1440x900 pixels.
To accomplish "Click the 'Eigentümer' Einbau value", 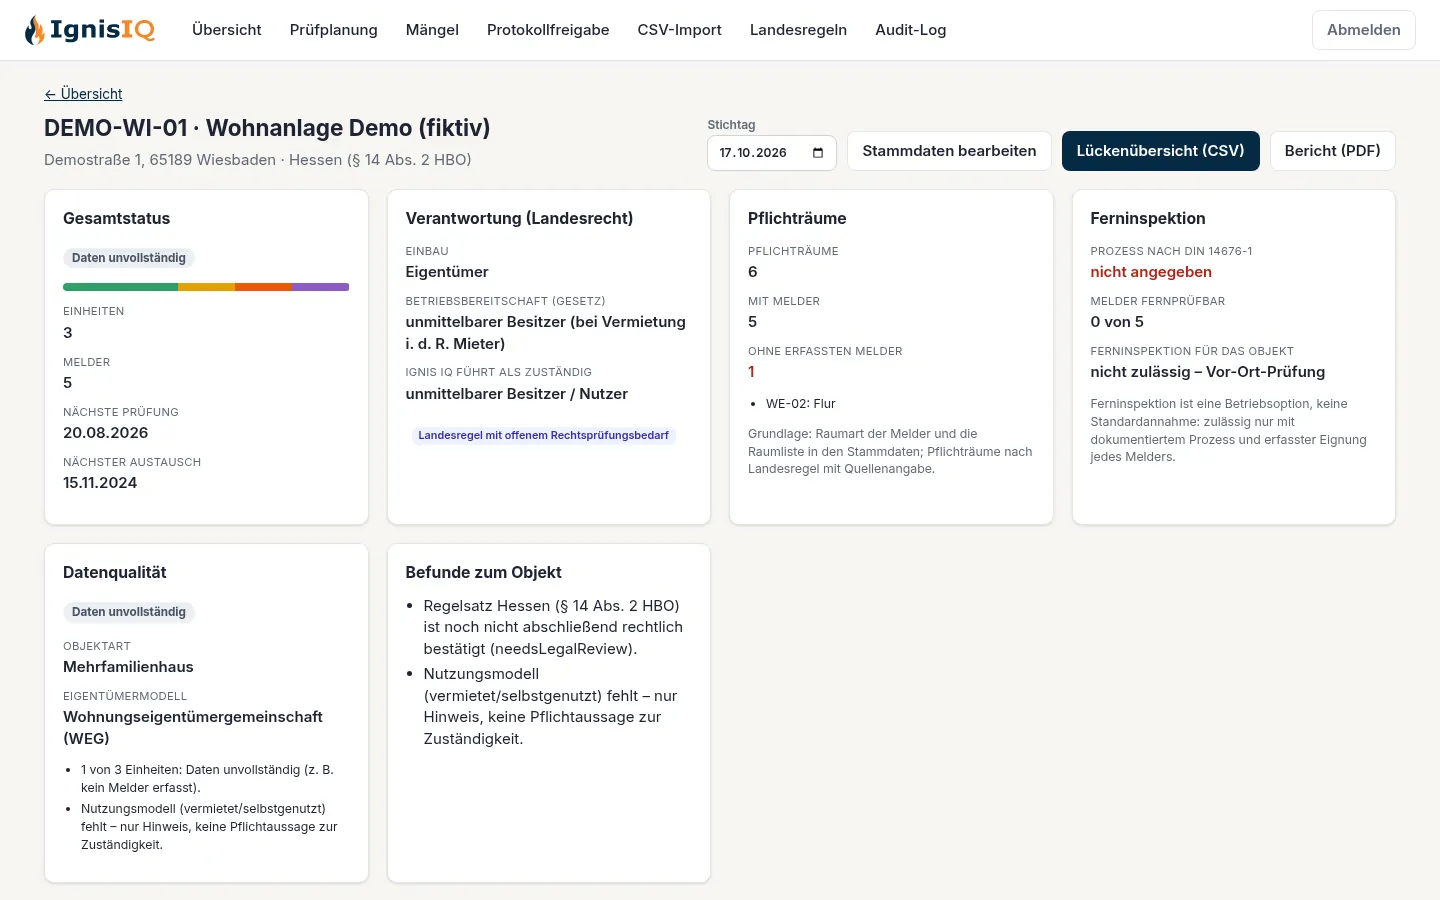I will 447,272.
